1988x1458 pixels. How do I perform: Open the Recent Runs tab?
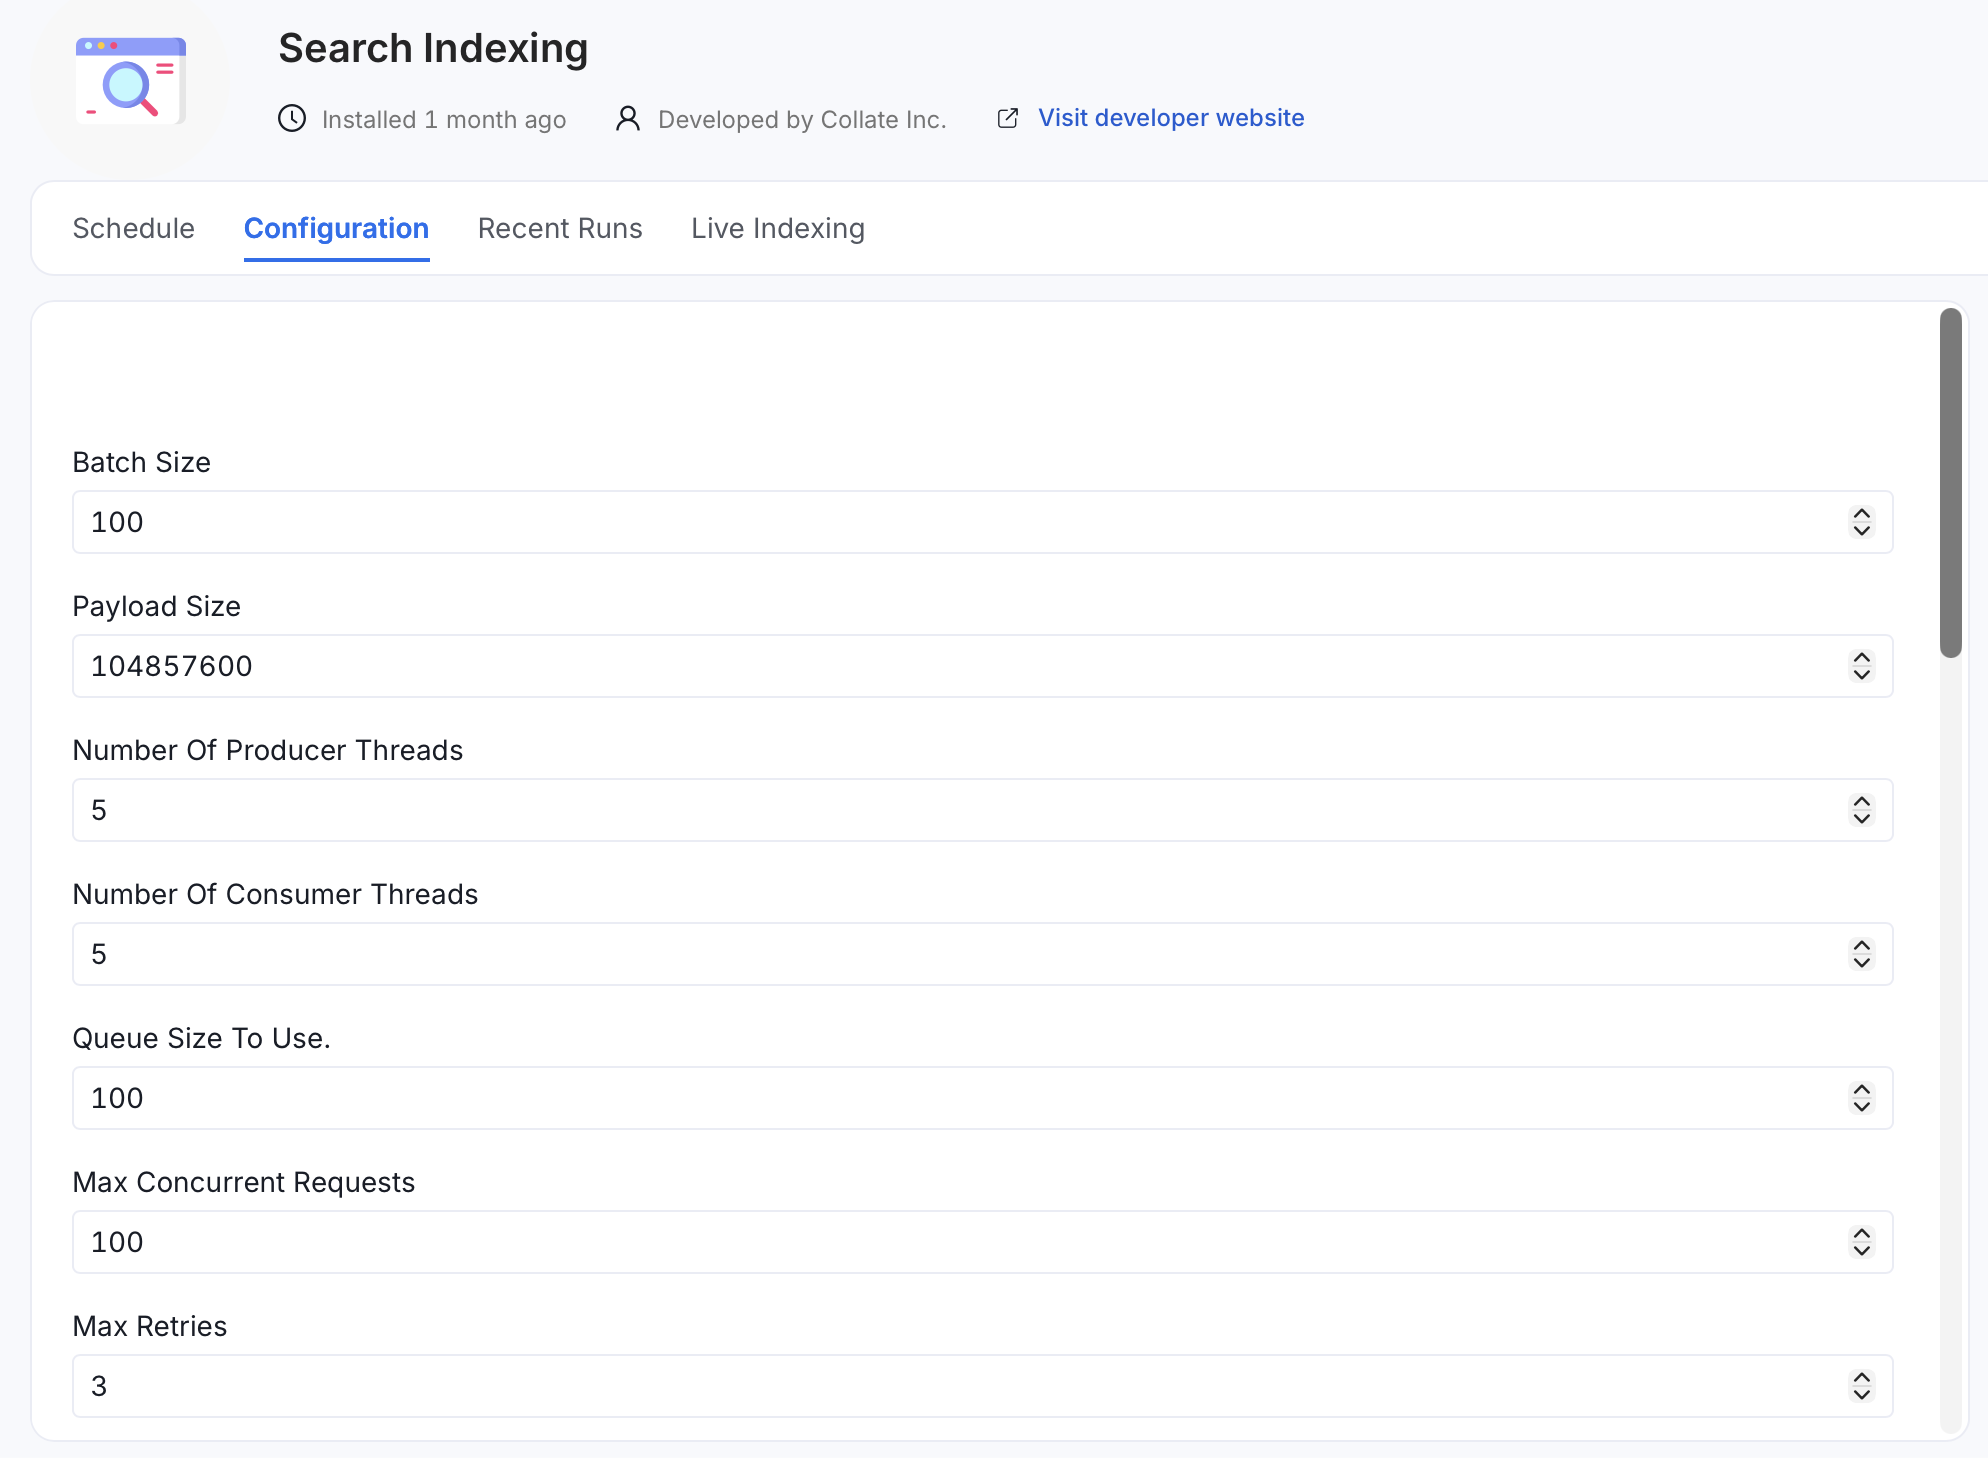(560, 229)
